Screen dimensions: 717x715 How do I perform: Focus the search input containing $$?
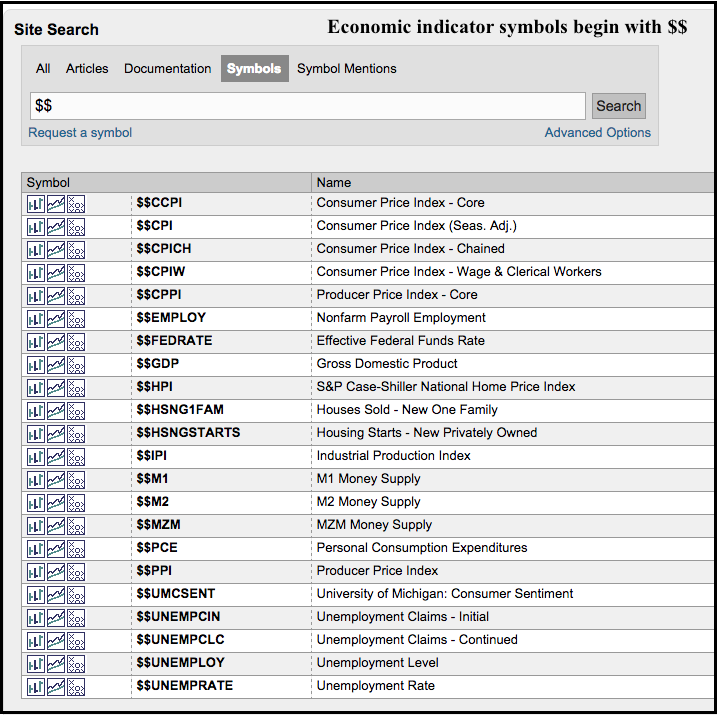[307, 106]
